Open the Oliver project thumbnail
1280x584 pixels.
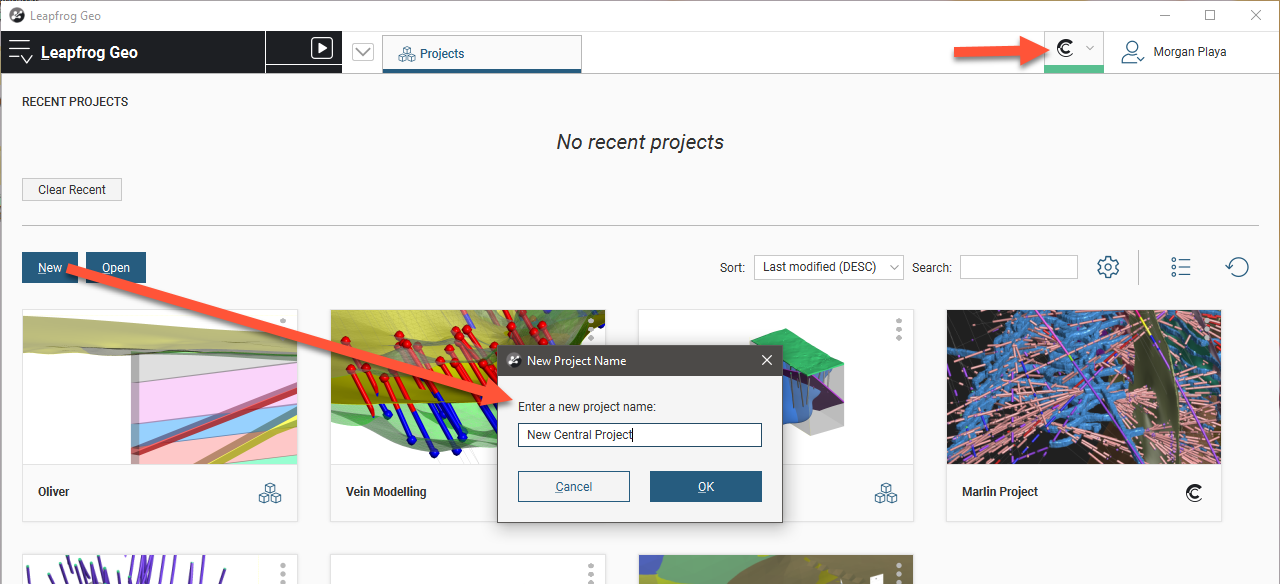tap(160, 387)
